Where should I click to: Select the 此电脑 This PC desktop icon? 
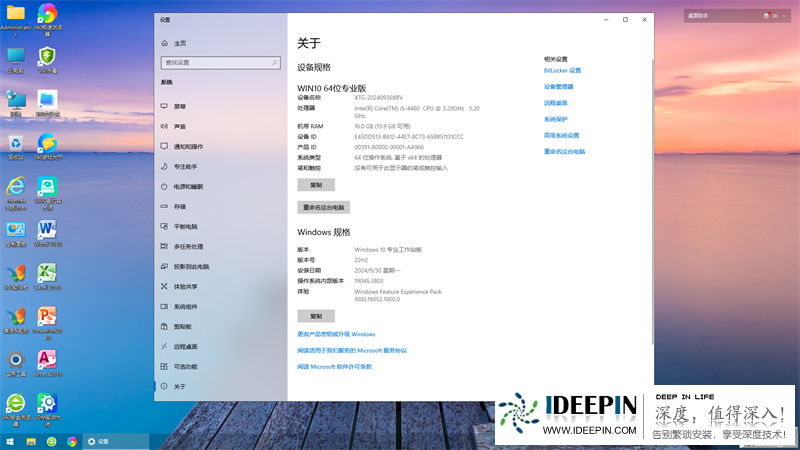click(x=16, y=60)
